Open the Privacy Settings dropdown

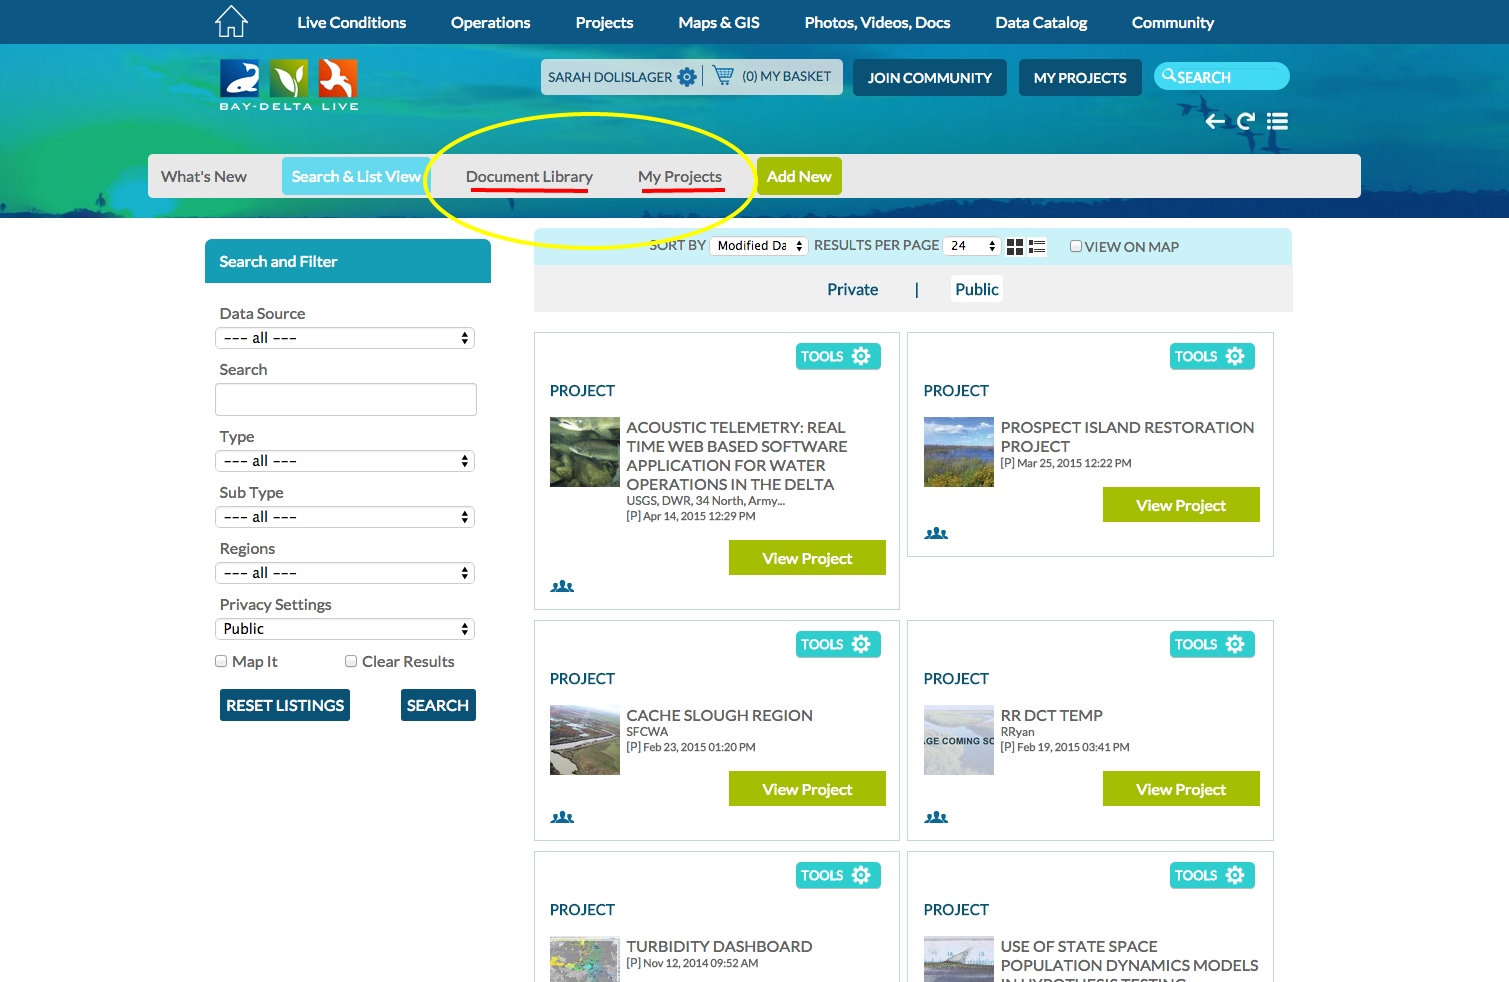tap(345, 629)
